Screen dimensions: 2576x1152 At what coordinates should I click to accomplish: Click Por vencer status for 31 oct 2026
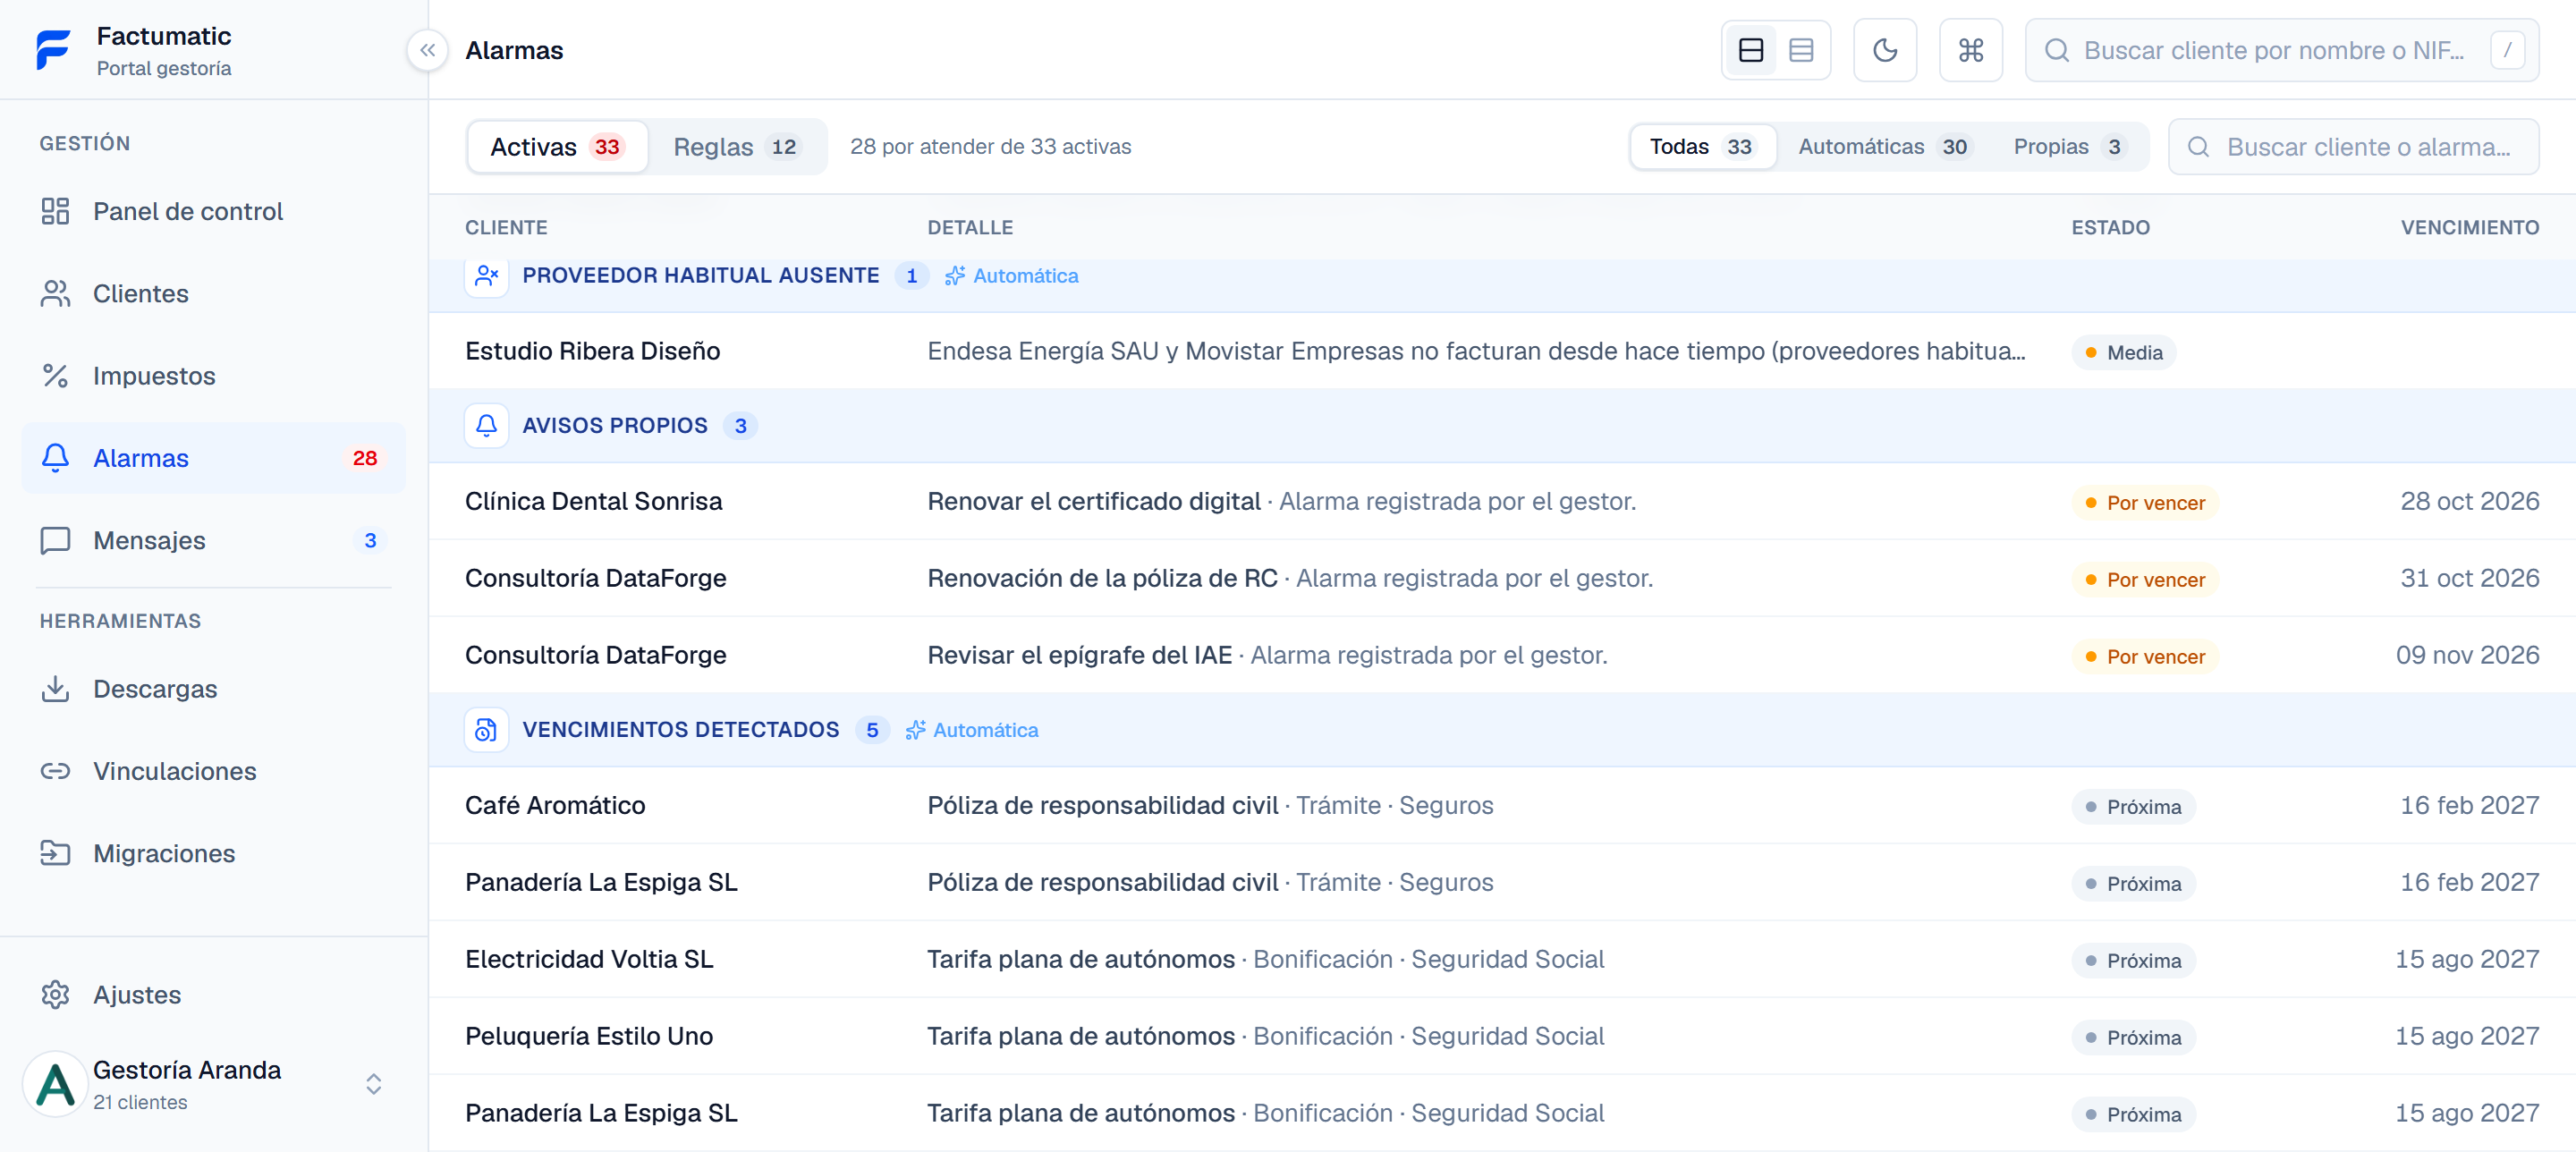(2145, 580)
